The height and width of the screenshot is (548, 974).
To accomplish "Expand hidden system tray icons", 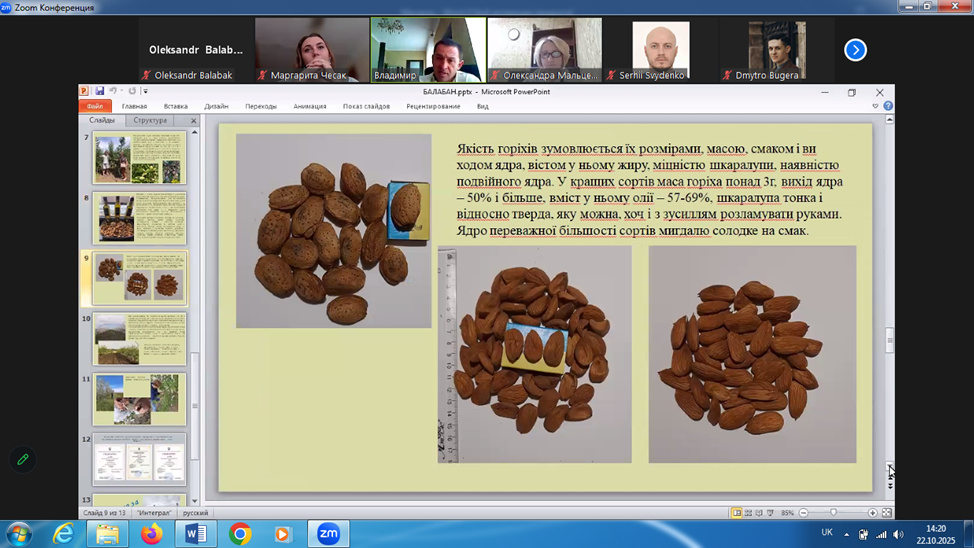I will pyautogui.click(x=846, y=534).
